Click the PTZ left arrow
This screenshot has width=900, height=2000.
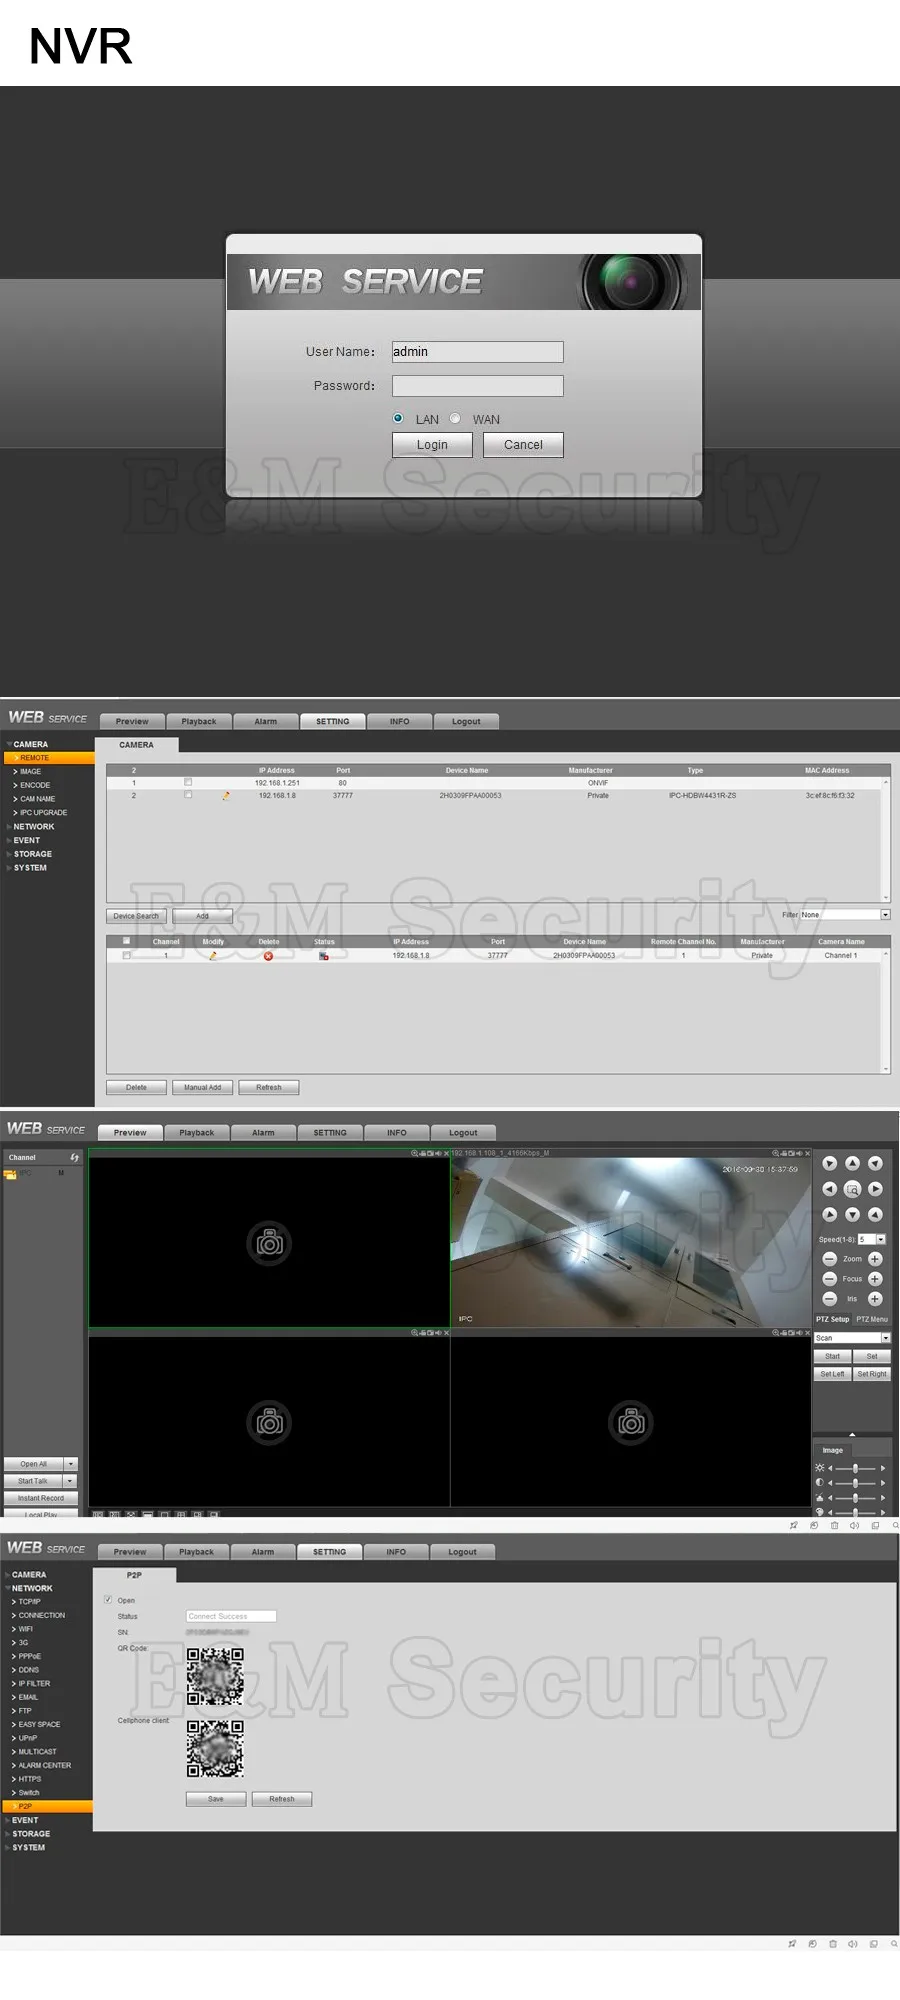coord(829,1189)
